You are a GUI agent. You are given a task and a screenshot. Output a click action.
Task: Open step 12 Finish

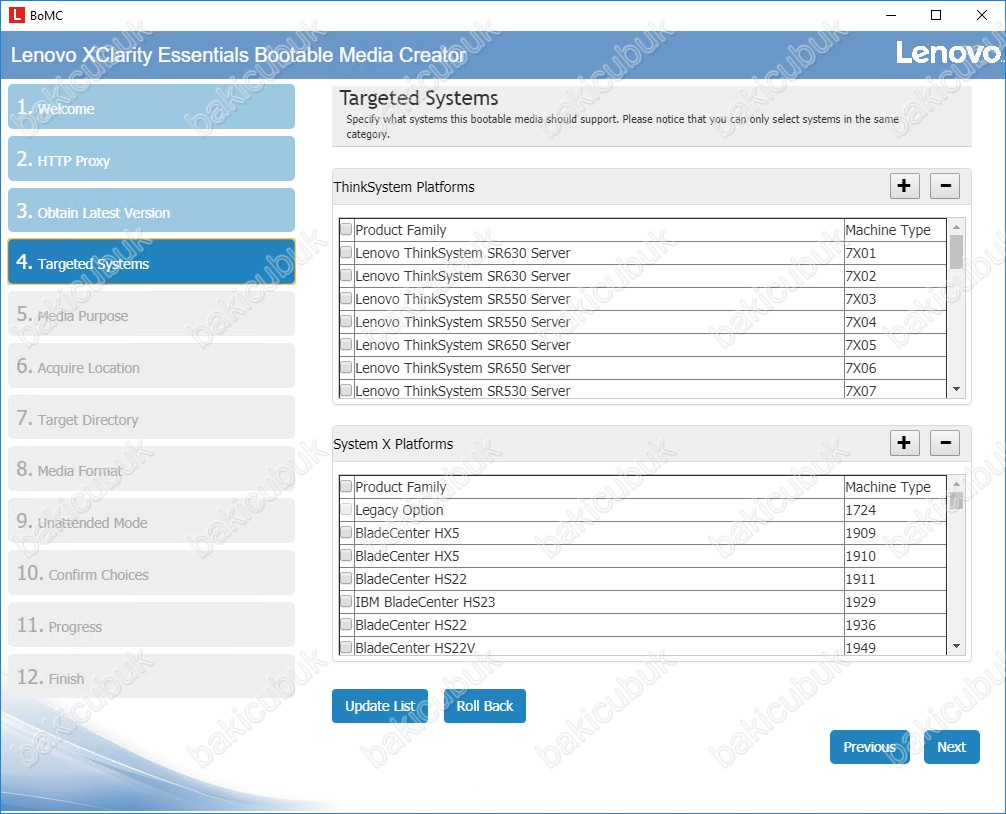click(151, 677)
